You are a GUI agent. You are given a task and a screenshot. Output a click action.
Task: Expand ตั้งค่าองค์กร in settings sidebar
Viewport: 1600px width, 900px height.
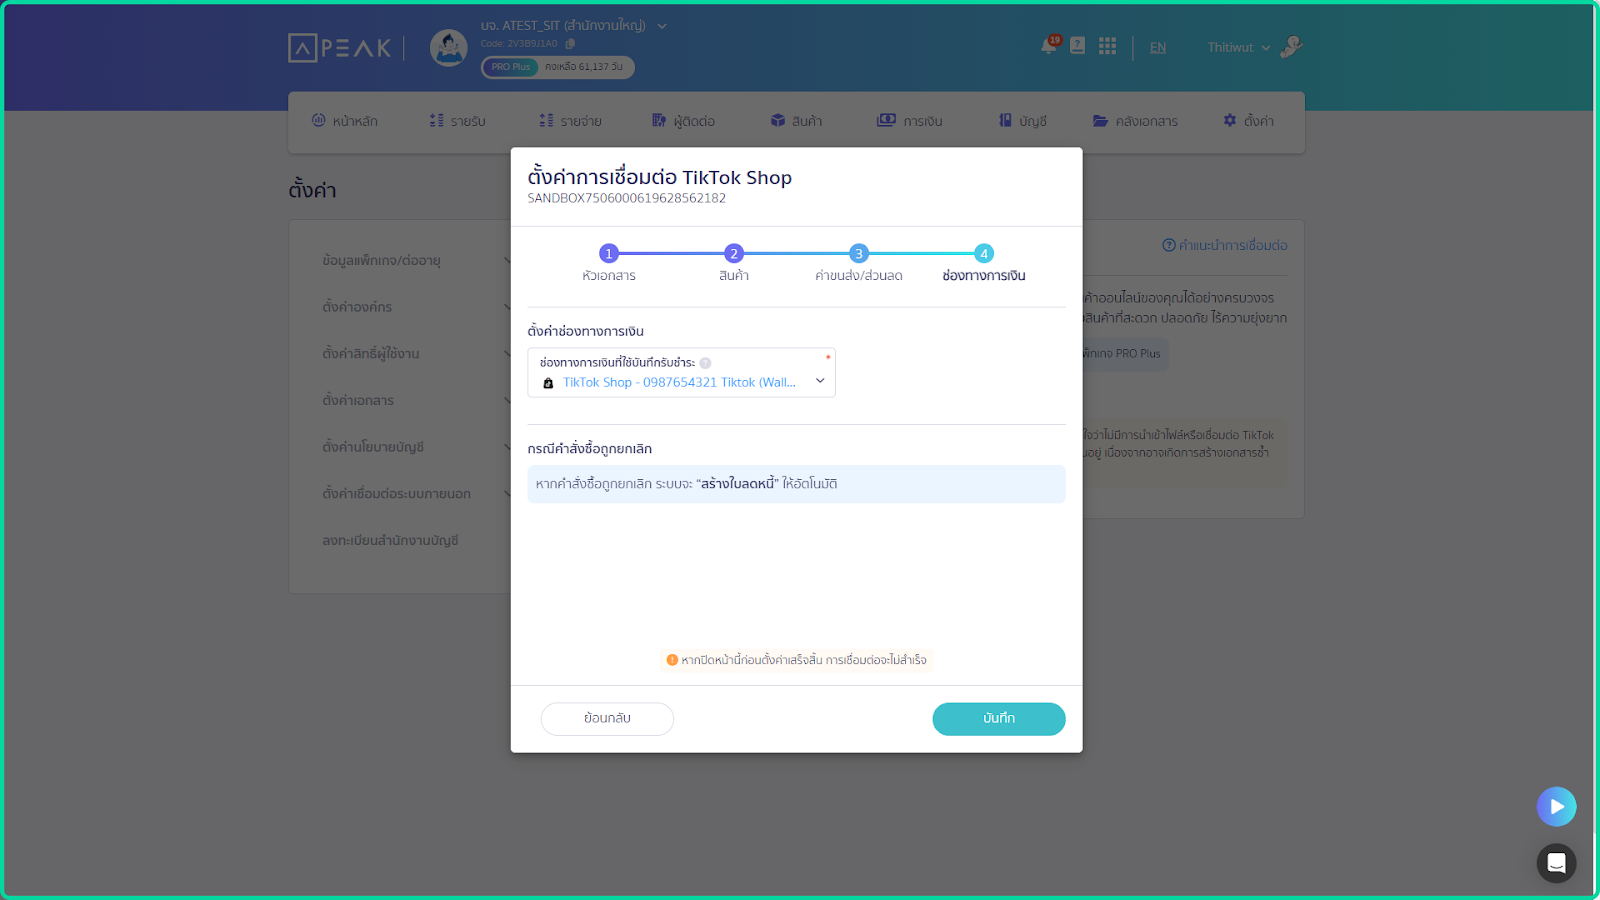[x=415, y=307]
